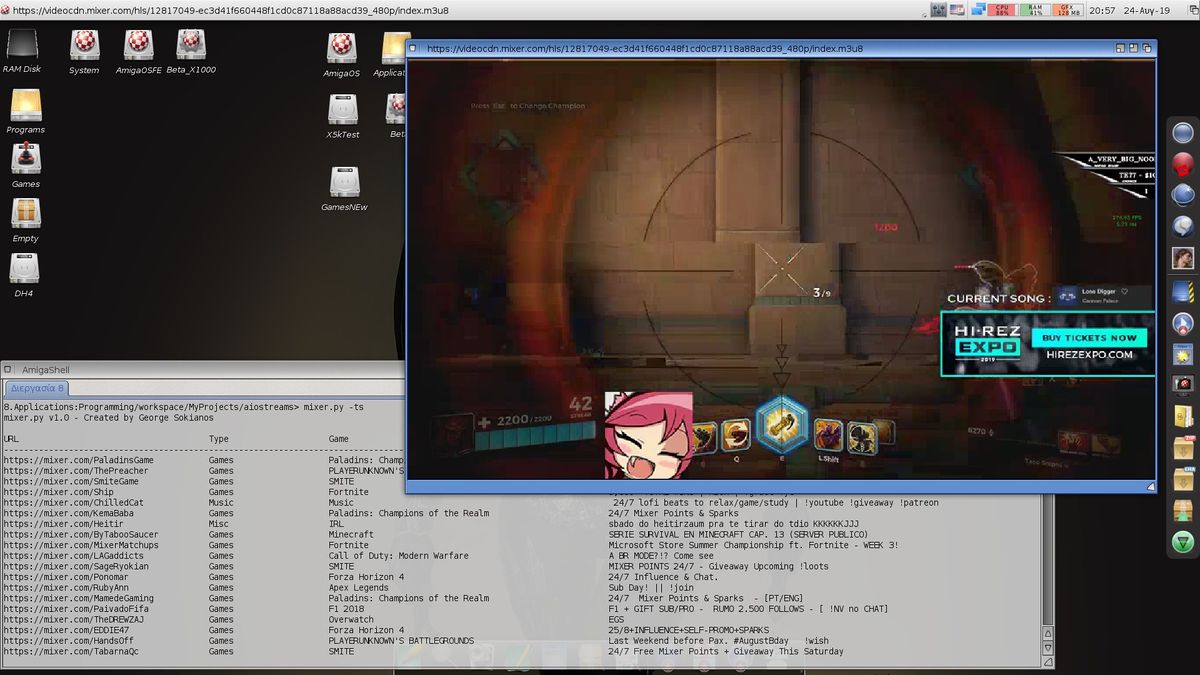Click the video window iconify gadget
The height and width of the screenshot is (675, 1200).
[1120, 48]
